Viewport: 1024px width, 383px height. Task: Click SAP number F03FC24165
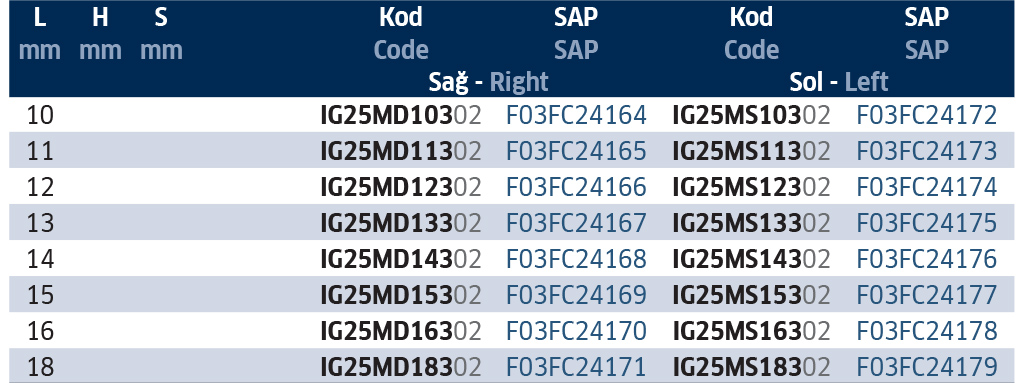(577, 152)
